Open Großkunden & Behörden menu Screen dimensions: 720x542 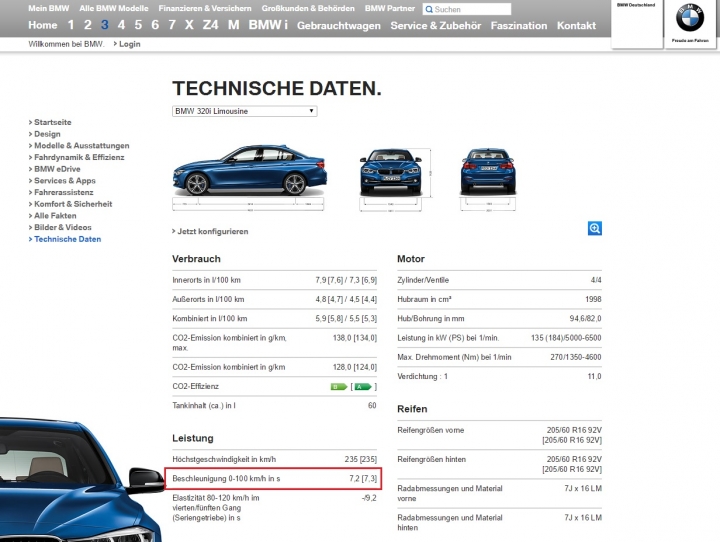pos(308,8)
